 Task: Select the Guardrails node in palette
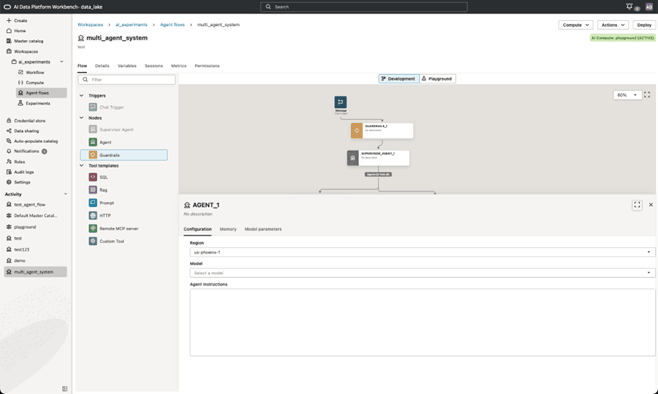click(x=124, y=155)
